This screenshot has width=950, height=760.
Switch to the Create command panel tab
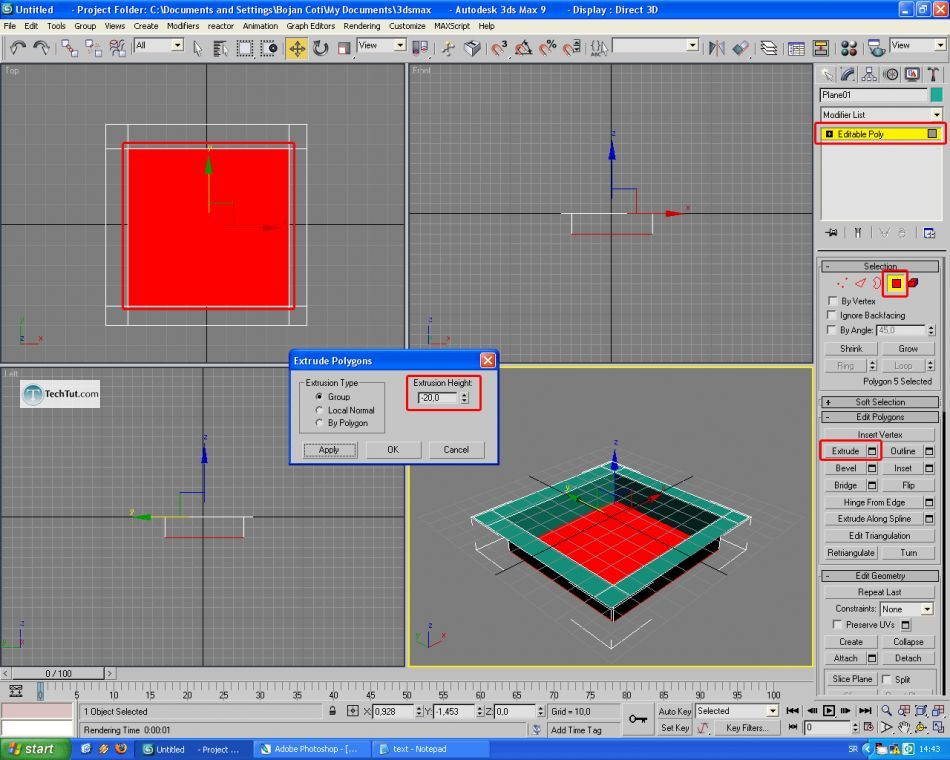click(x=826, y=75)
